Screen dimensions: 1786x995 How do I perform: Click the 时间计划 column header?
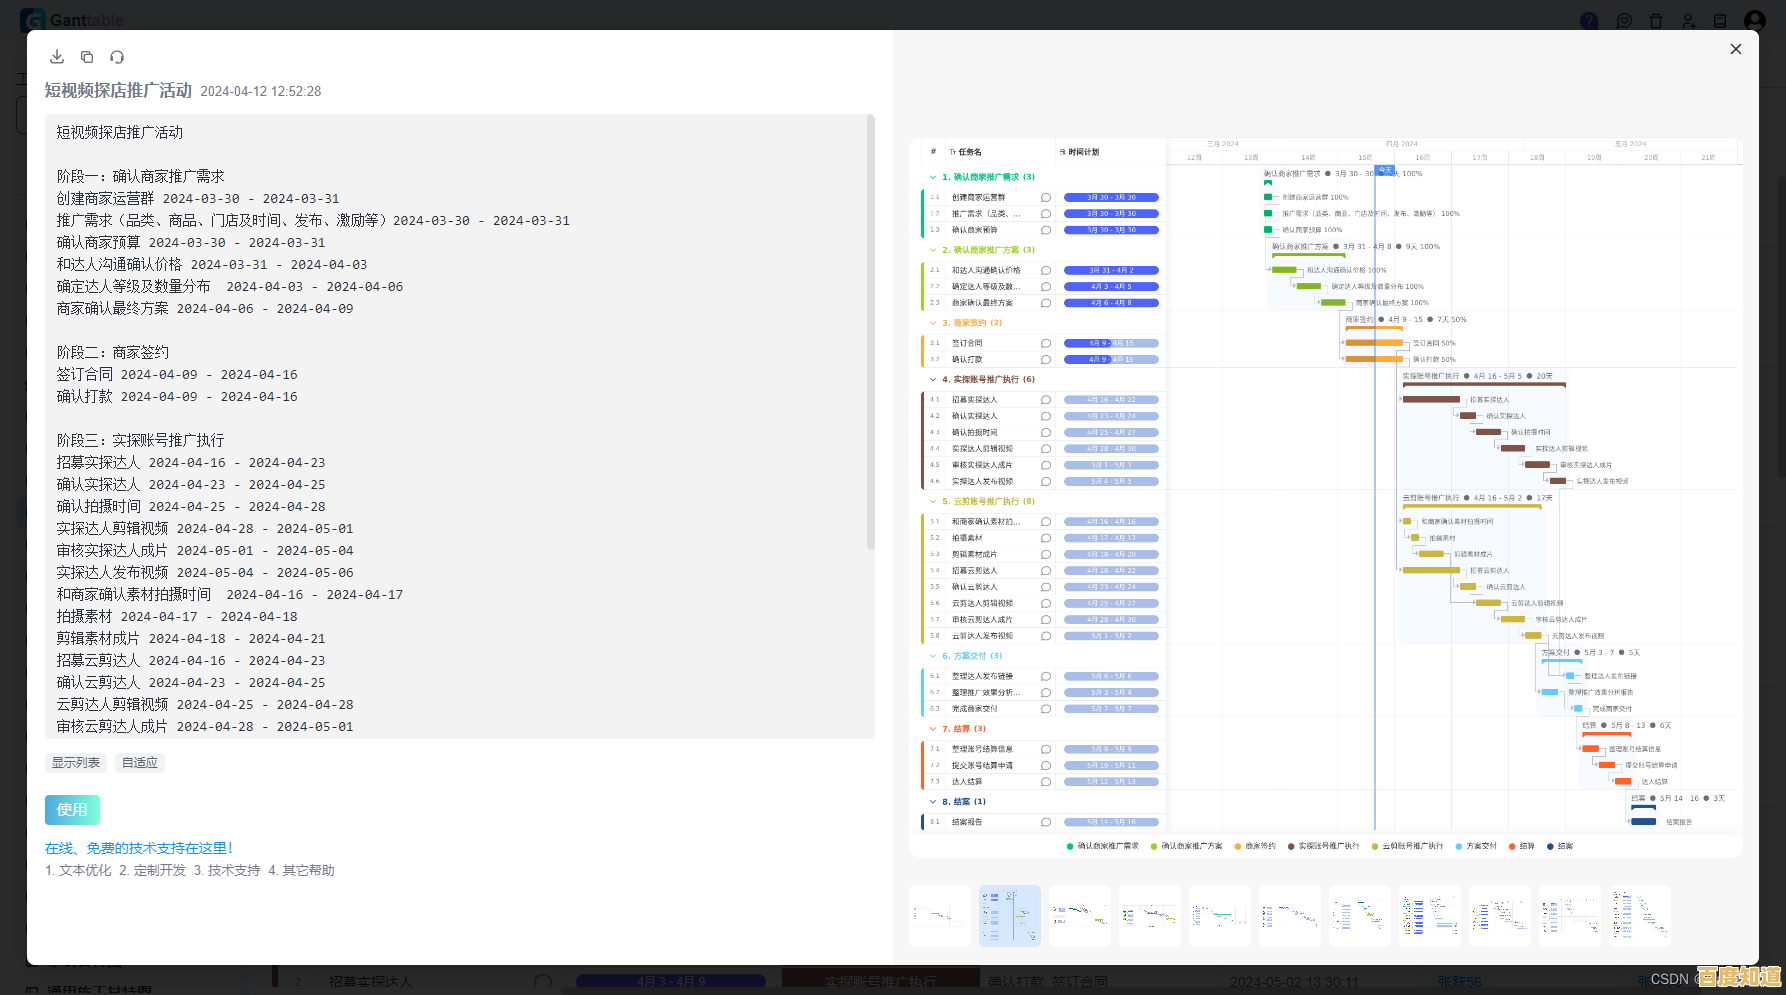click(x=1083, y=152)
